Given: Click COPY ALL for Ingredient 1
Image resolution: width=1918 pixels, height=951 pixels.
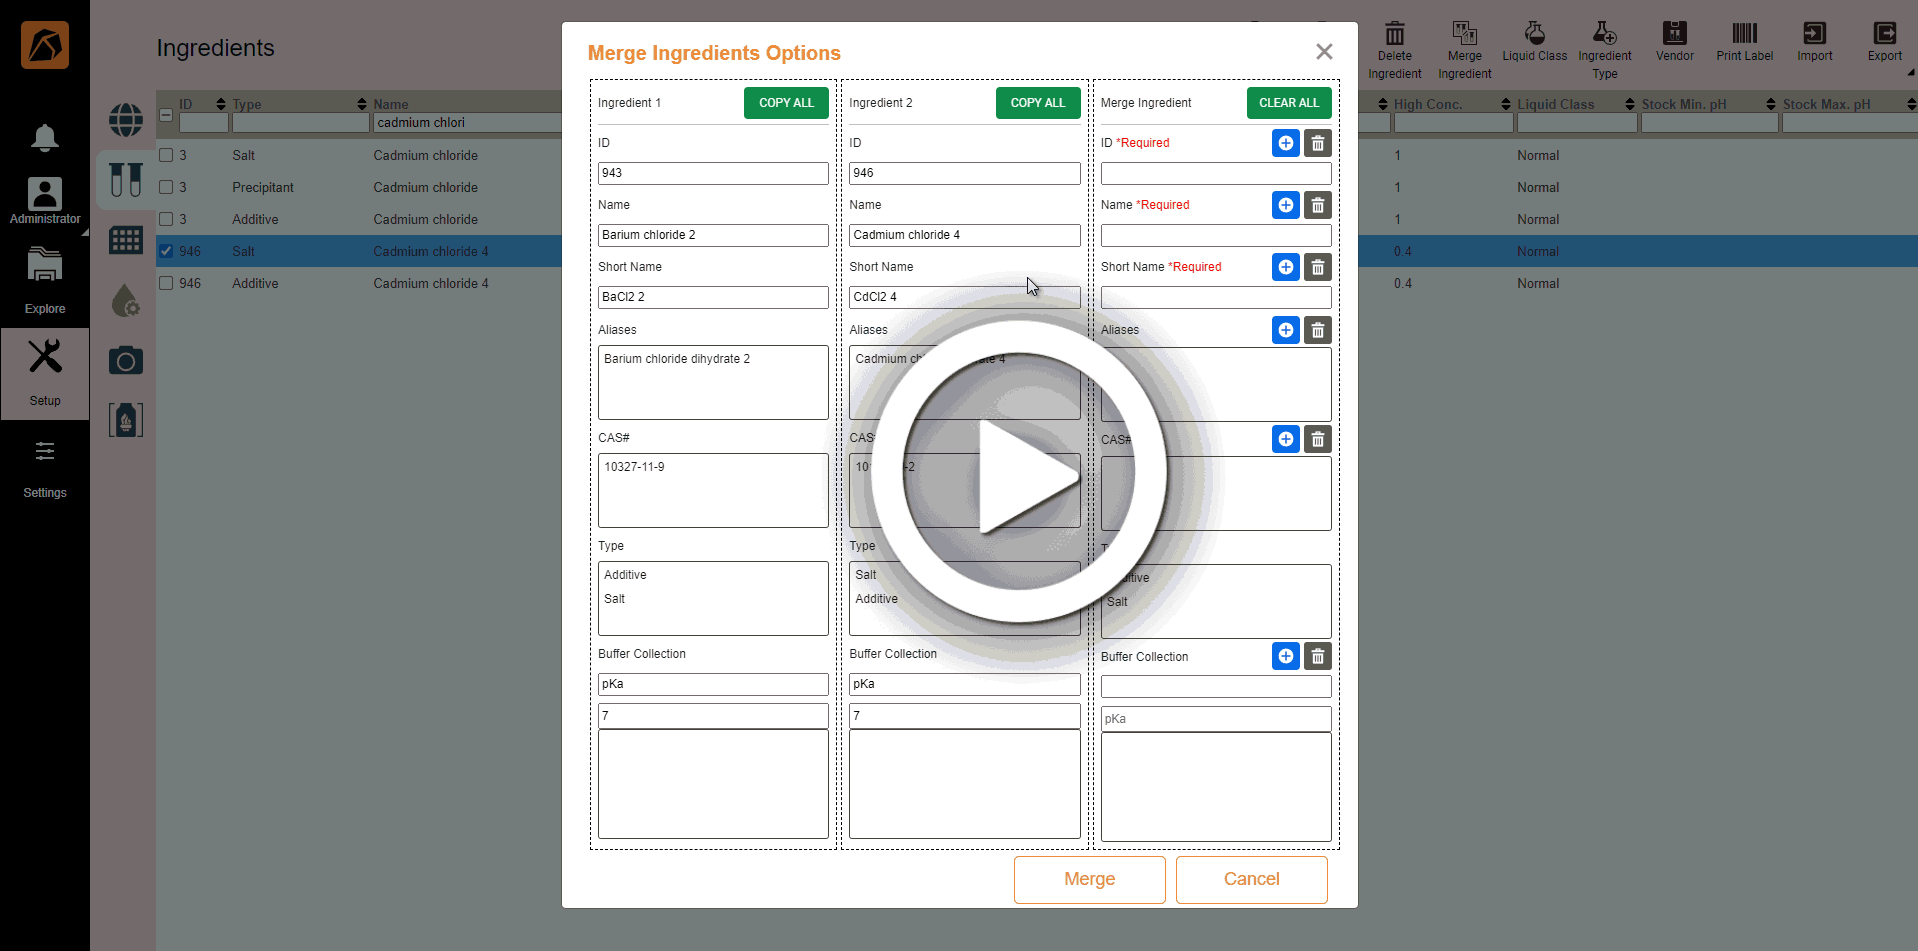Looking at the screenshot, I should click(785, 103).
